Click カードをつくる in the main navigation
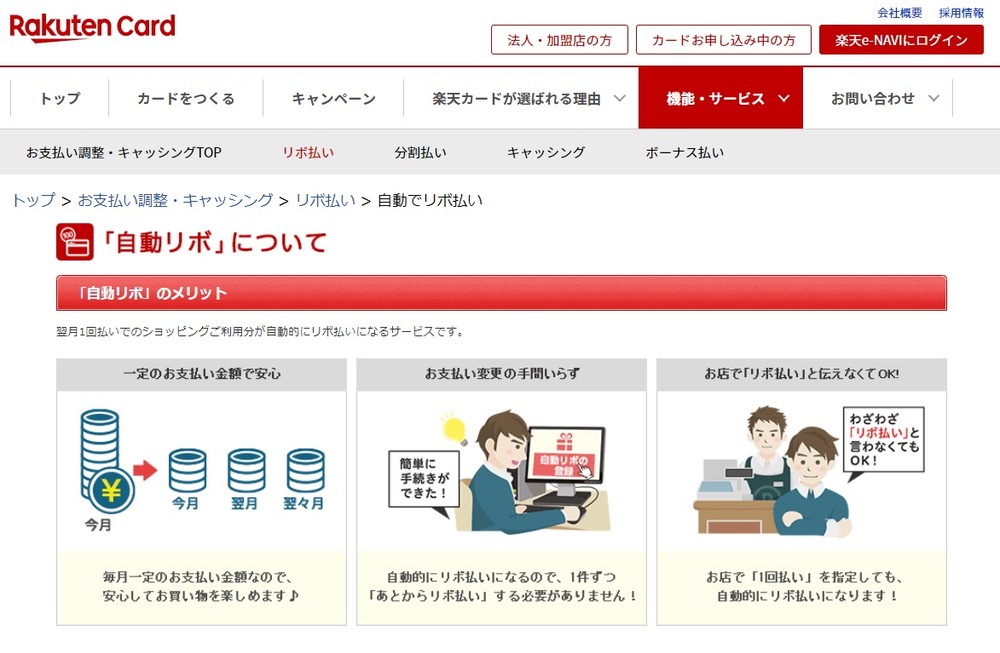The height and width of the screenshot is (653, 1000). click(x=186, y=98)
